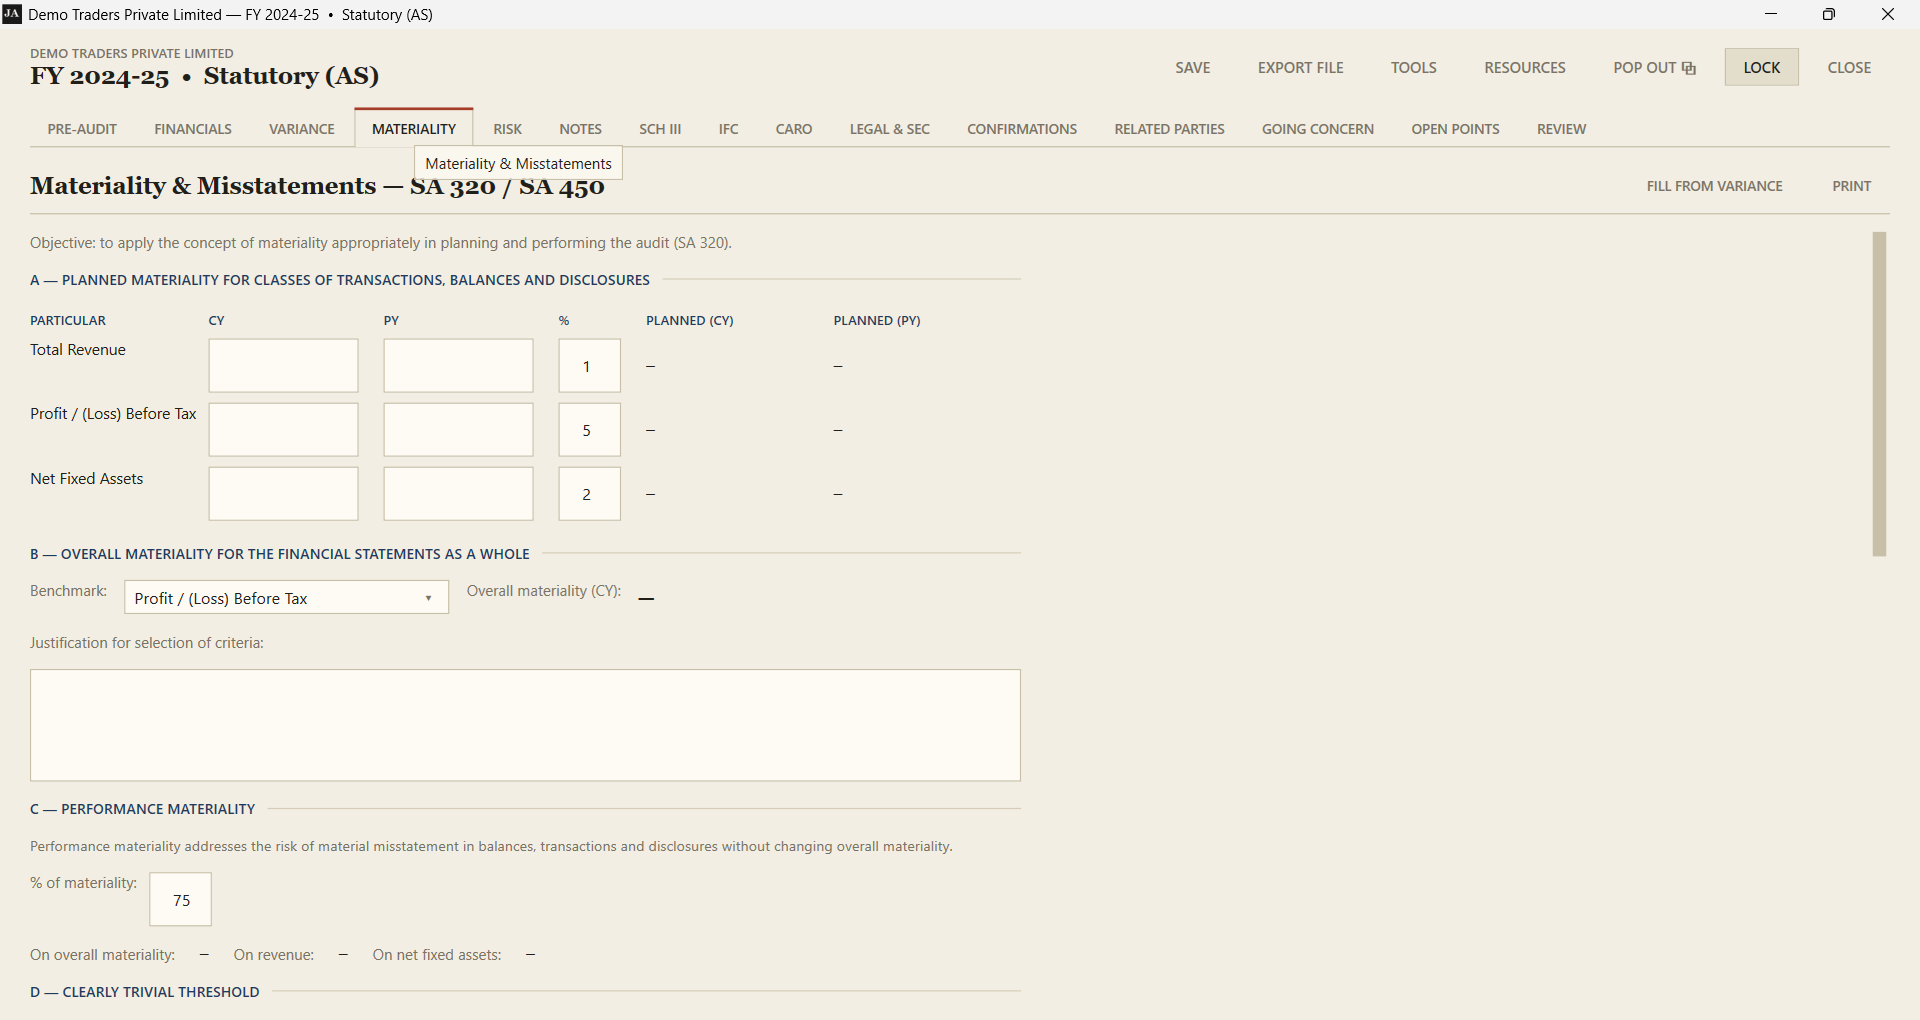Image resolution: width=1920 pixels, height=1020 pixels.
Task: Go to the RISK tab
Action: click(x=508, y=129)
